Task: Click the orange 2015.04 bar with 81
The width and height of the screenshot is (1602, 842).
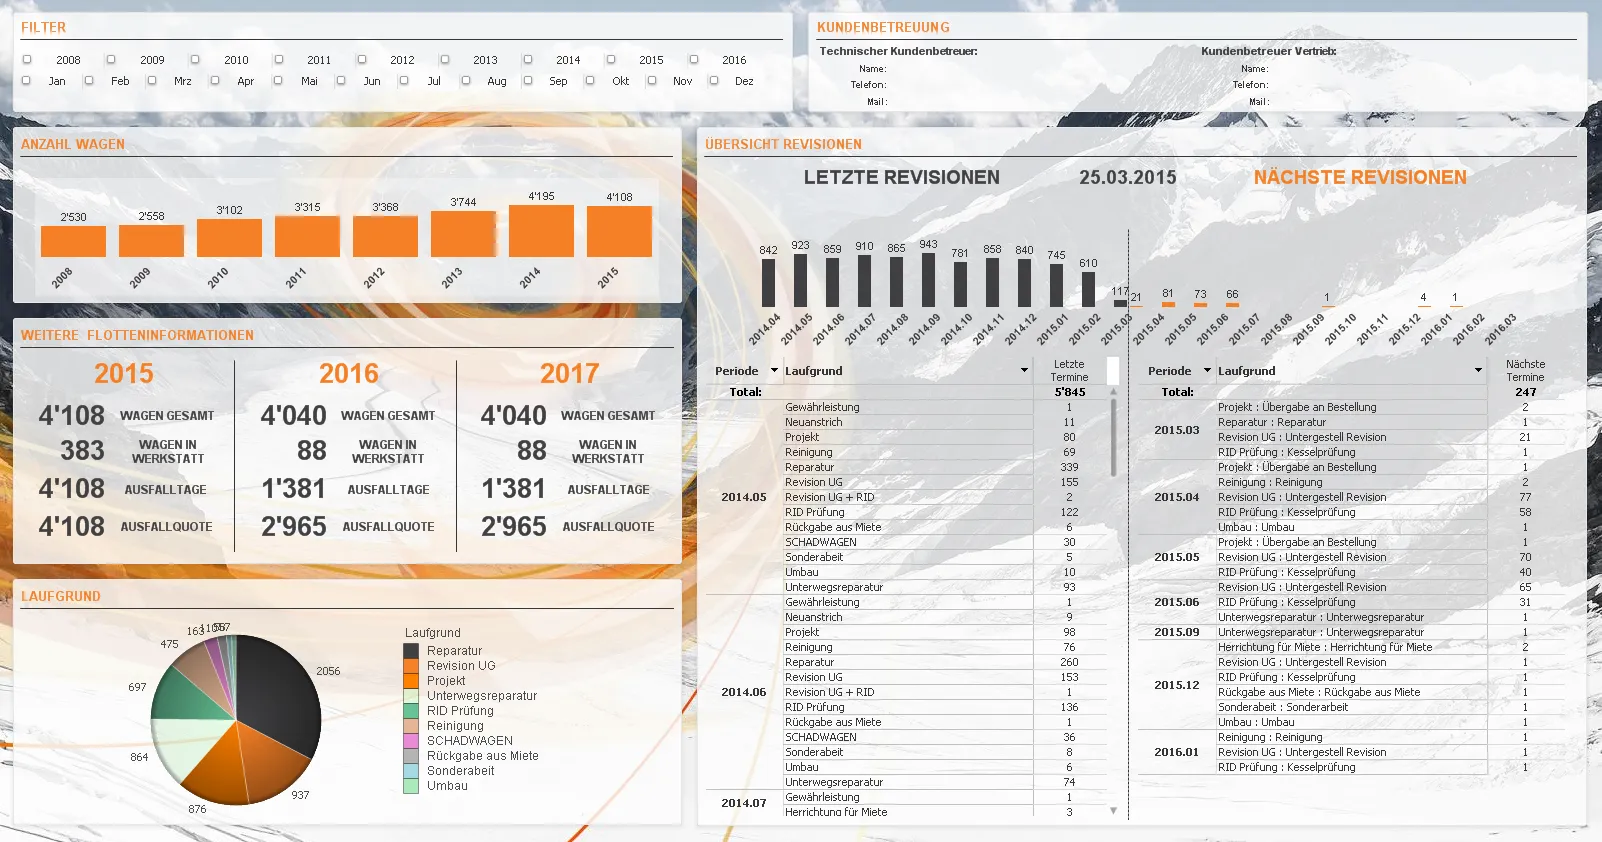Action: click(x=1168, y=304)
